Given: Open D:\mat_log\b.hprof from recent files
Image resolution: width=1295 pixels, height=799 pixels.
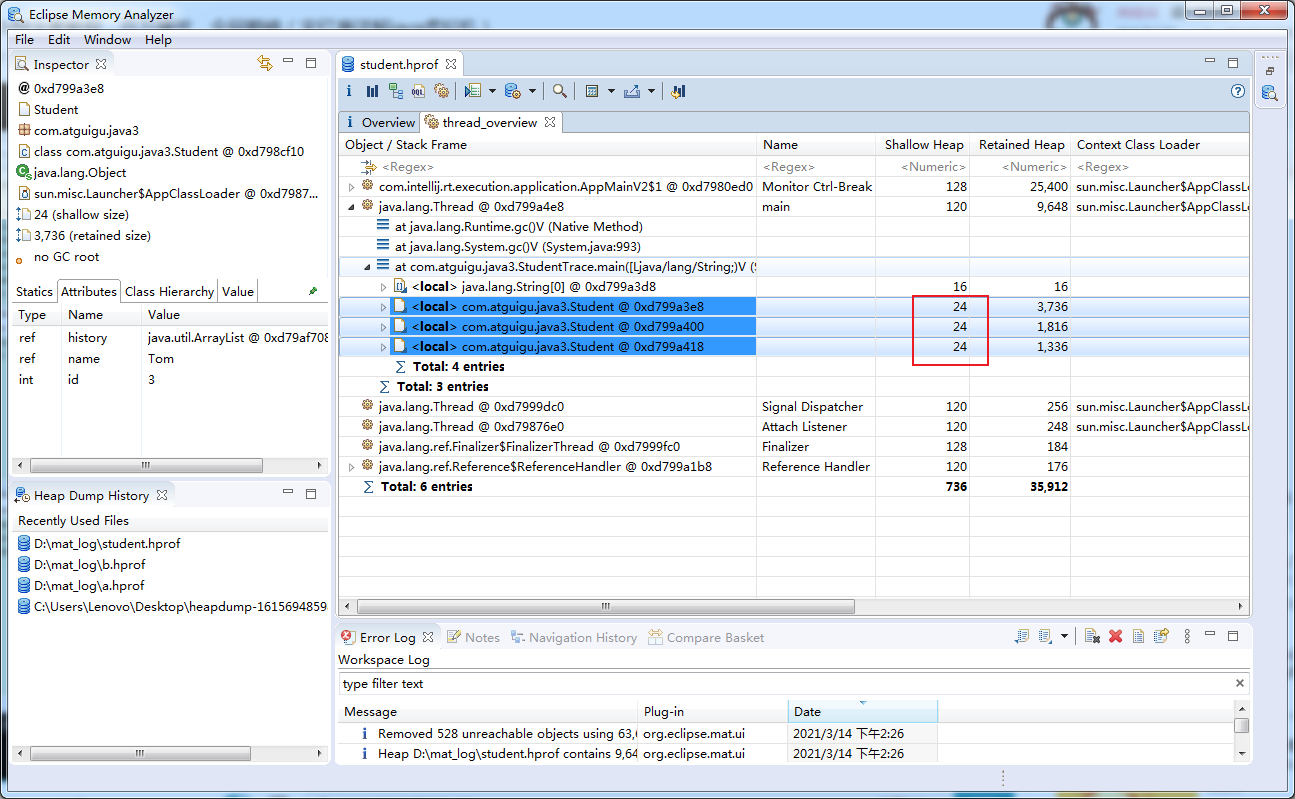Looking at the screenshot, I should (x=89, y=564).
